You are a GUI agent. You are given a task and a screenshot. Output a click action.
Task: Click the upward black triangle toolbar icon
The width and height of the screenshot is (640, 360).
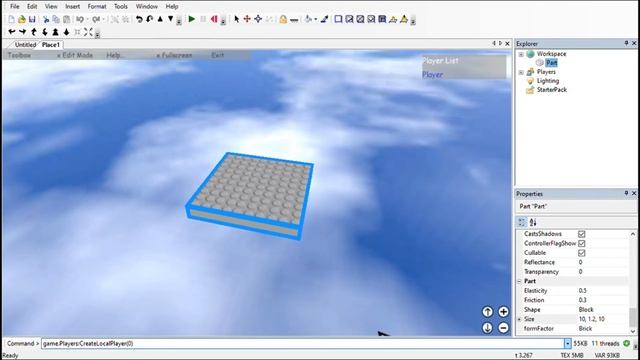point(160,19)
